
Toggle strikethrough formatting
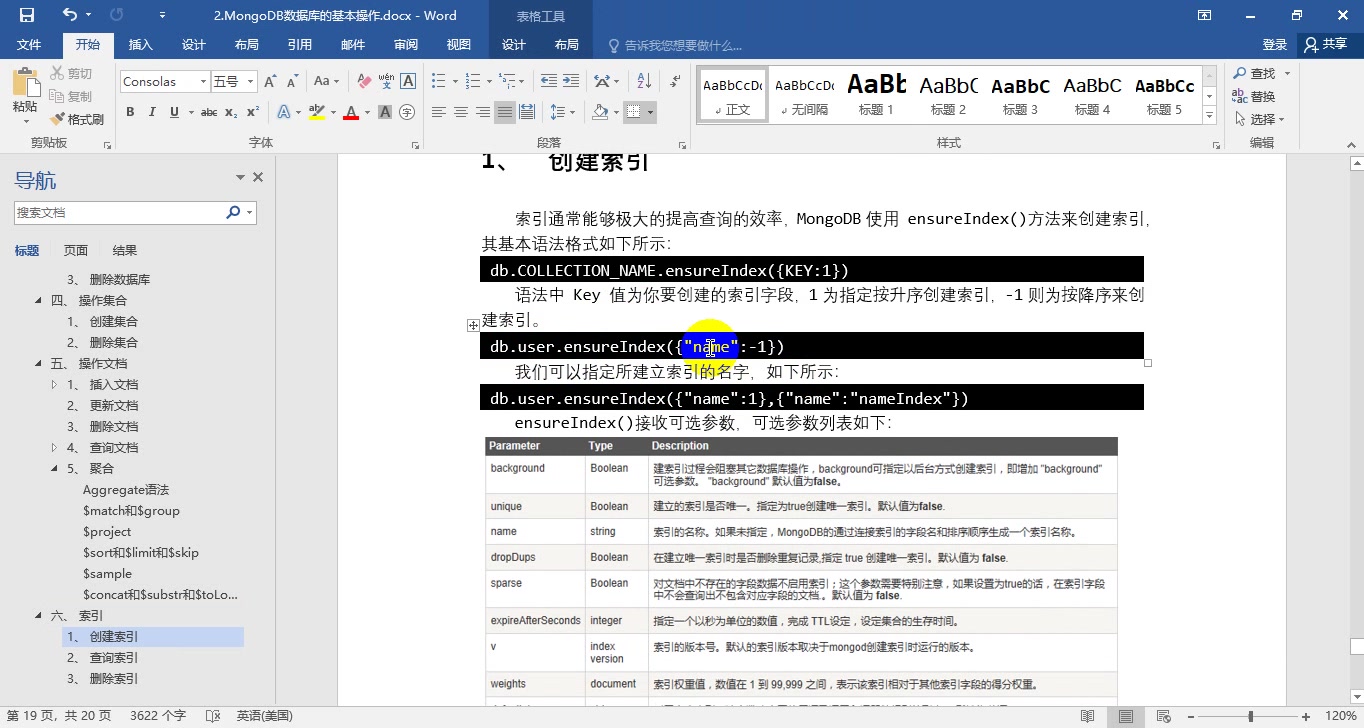pyautogui.click(x=210, y=112)
